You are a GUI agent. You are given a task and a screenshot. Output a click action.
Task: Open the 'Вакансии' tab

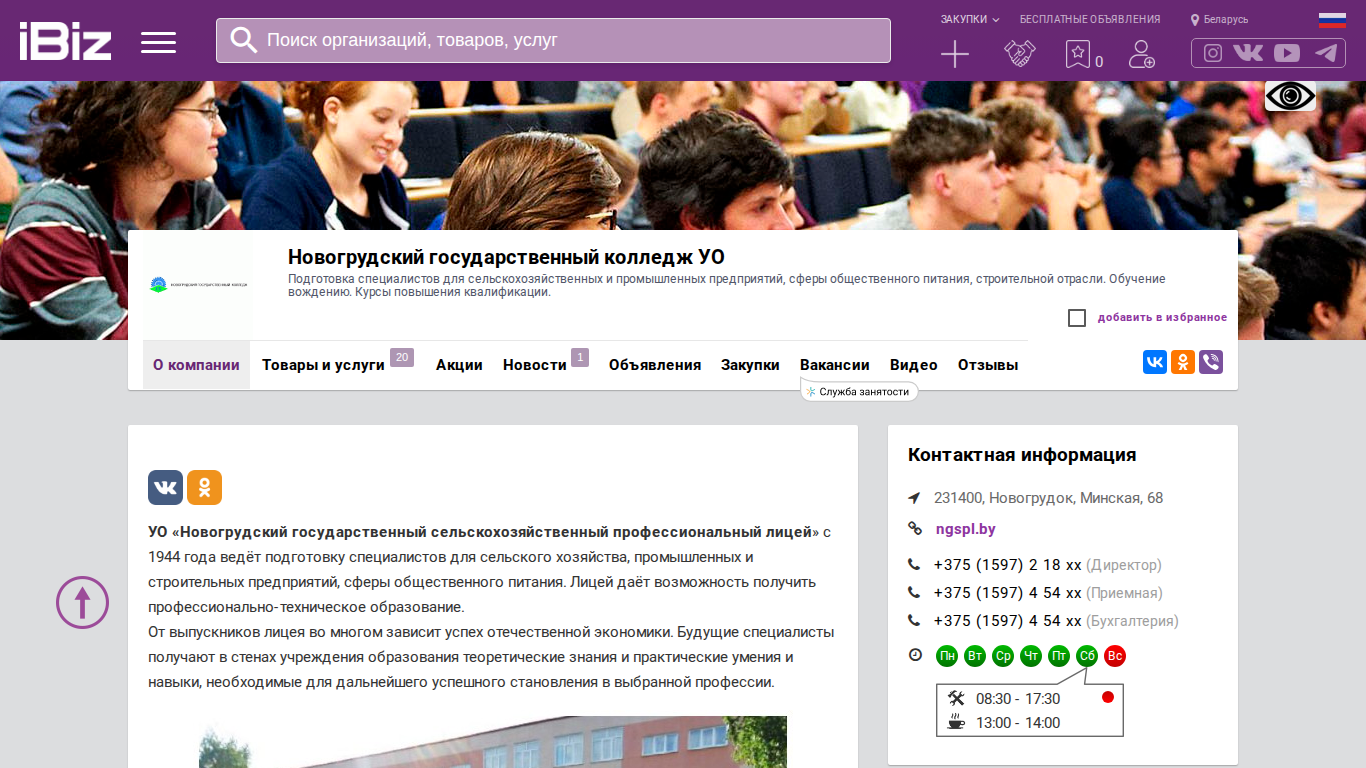coord(835,365)
